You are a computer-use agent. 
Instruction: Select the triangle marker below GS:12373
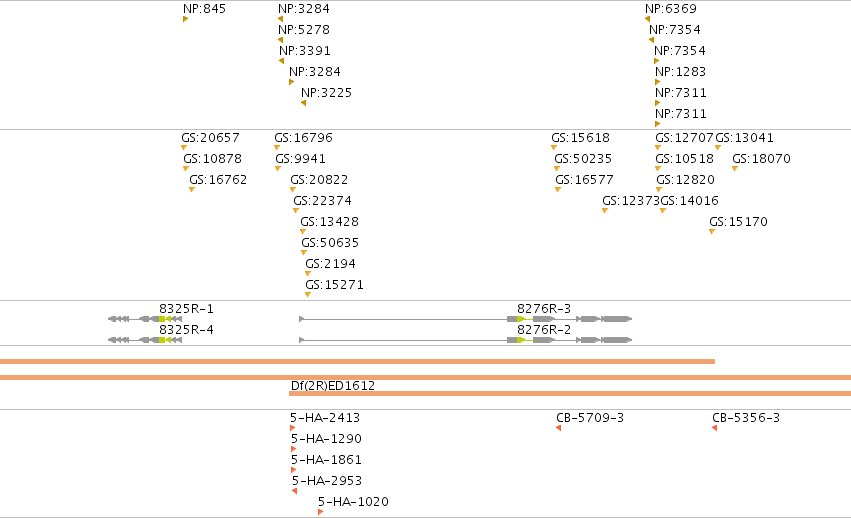point(605,211)
